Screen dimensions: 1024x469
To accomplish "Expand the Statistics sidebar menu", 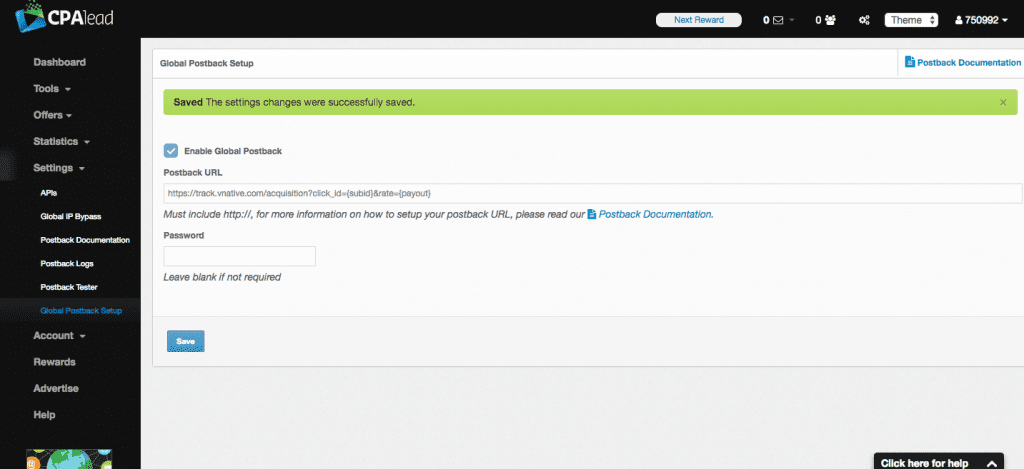I will click(62, 141).
